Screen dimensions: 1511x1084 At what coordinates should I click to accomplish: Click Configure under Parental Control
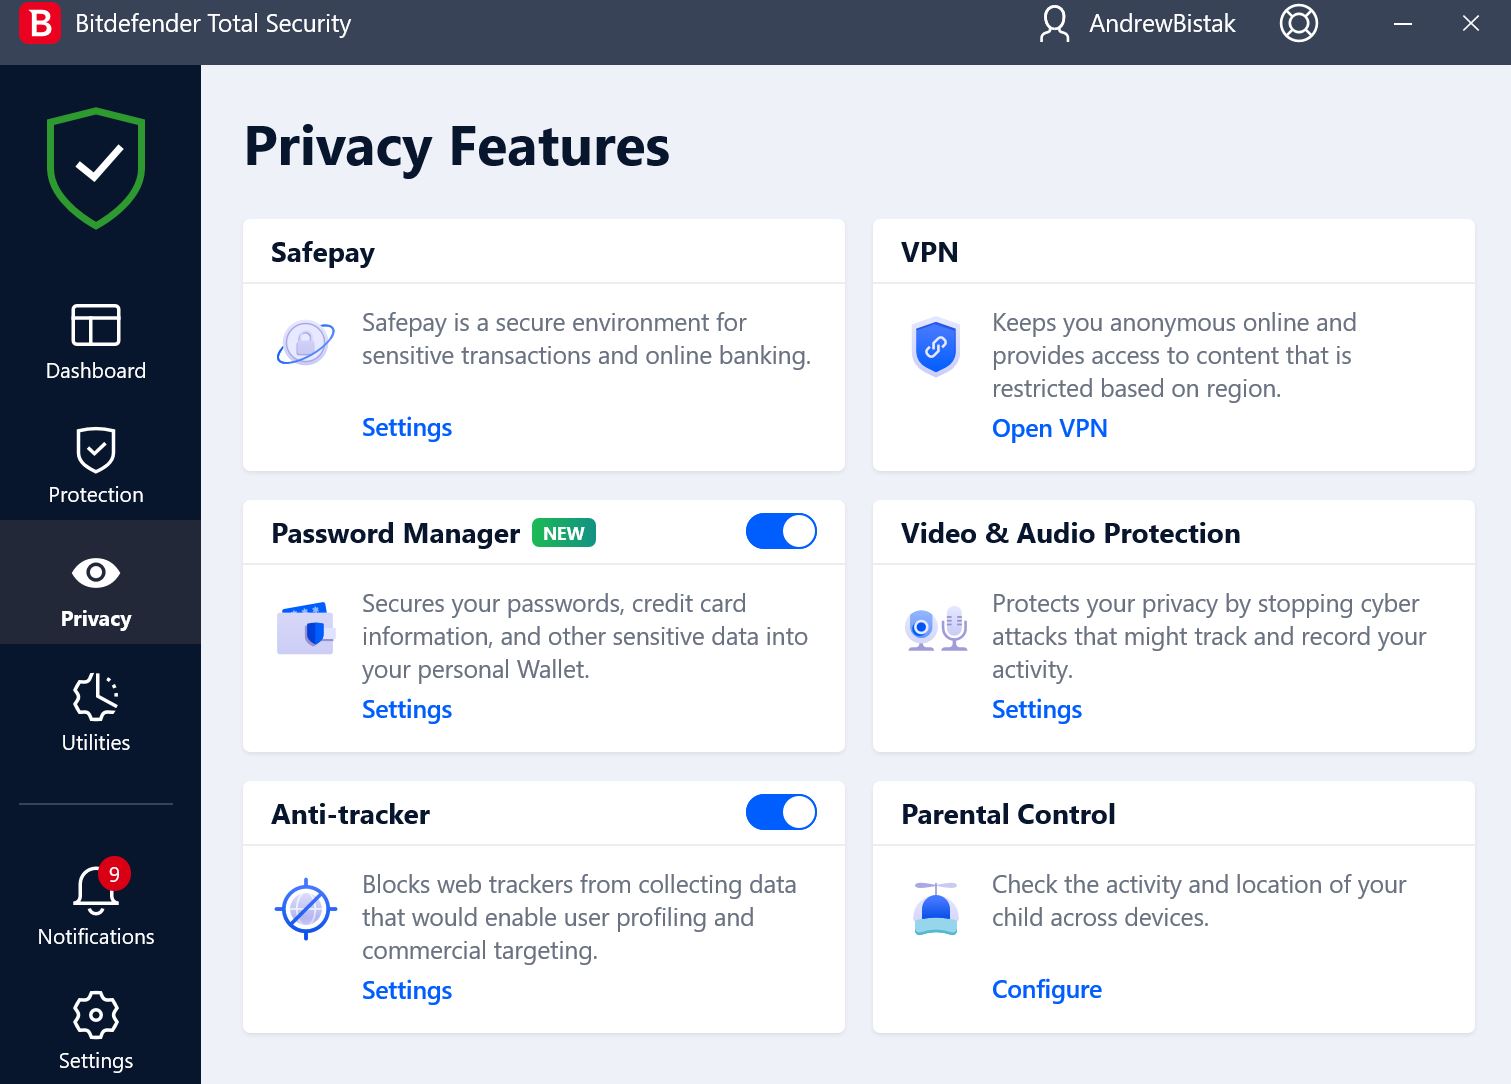1047,990
